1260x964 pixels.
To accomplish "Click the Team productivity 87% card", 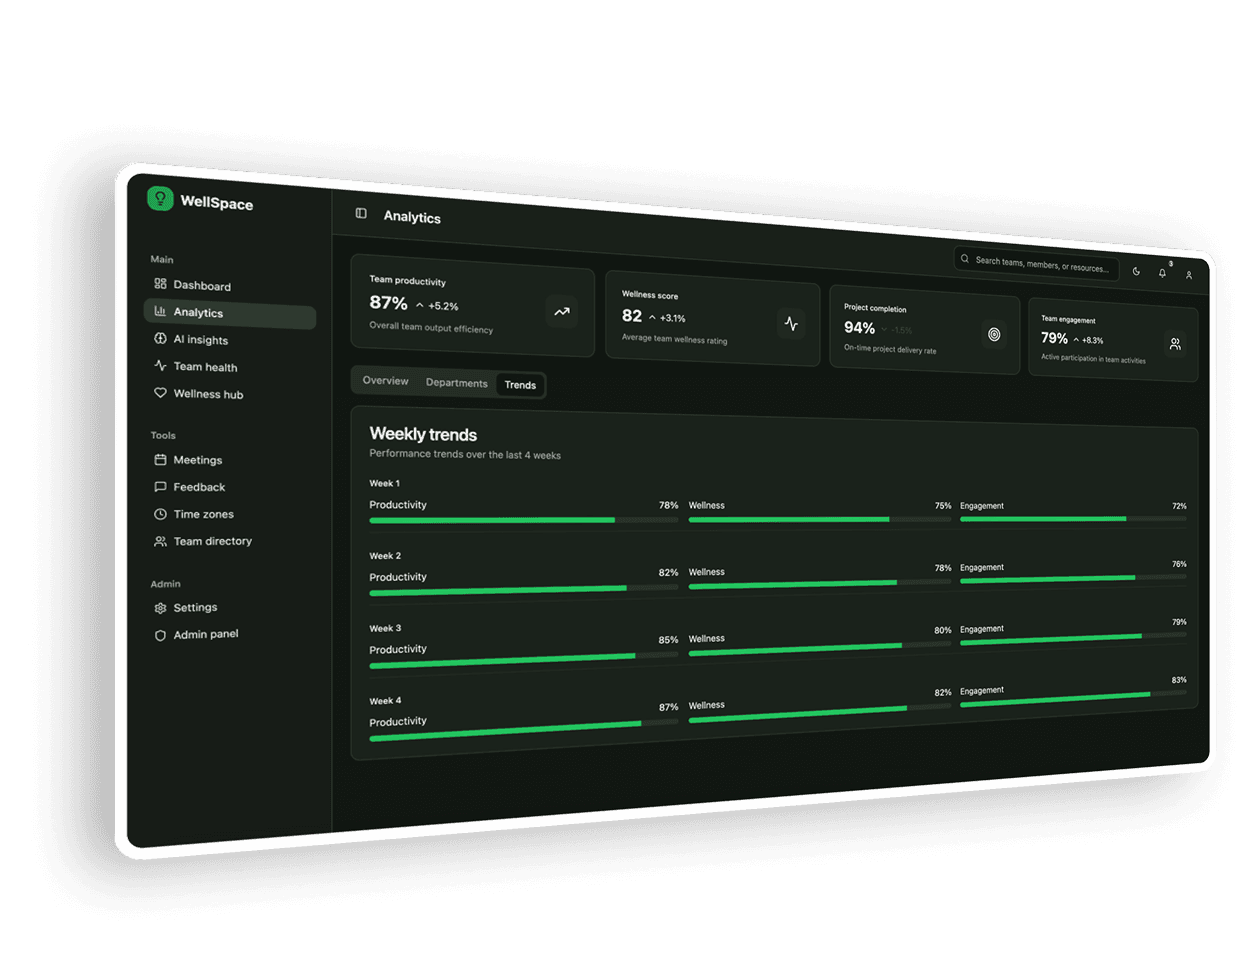I will pos(473,304).
